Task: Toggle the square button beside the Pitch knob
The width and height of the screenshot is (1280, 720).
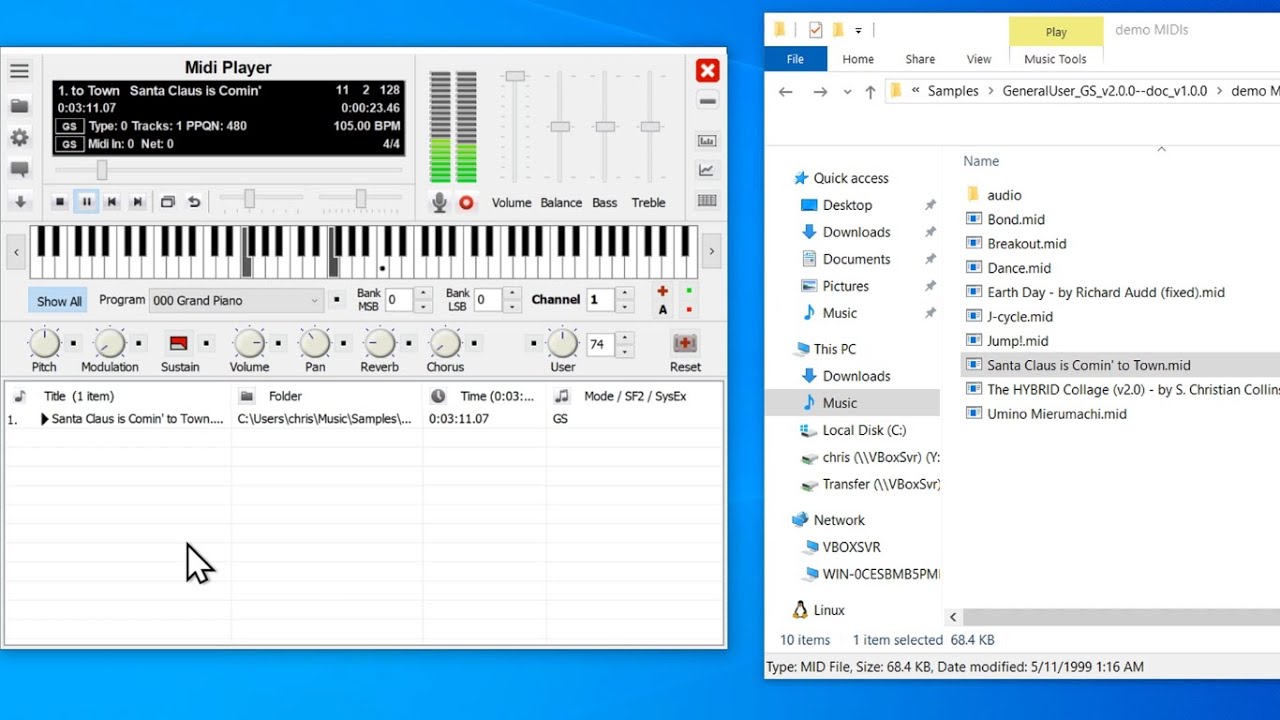Action: [x=73, y=343]
